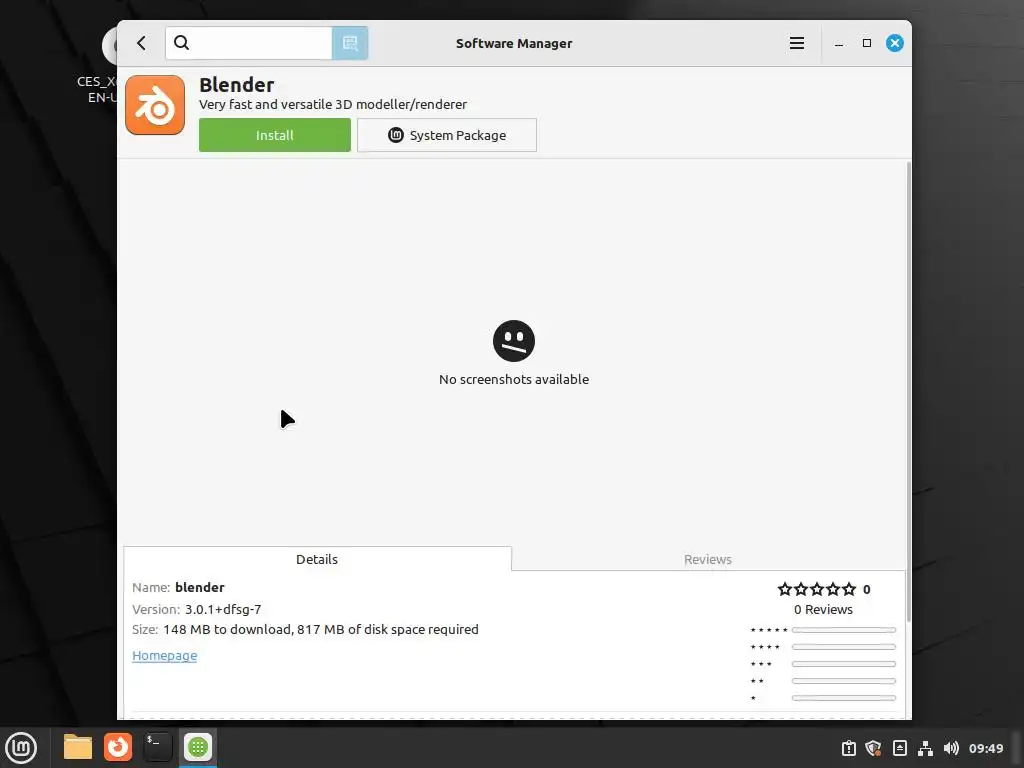Click the 0 Reviews label

coord(824,609)
